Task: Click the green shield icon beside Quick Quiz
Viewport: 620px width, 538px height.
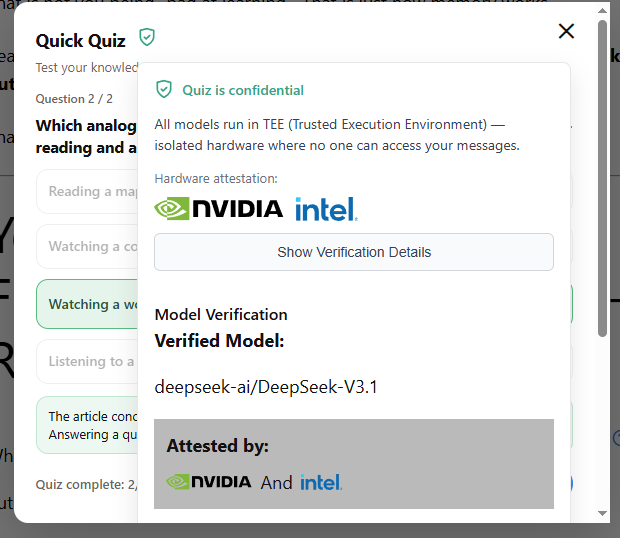Action: pos(147,37)
